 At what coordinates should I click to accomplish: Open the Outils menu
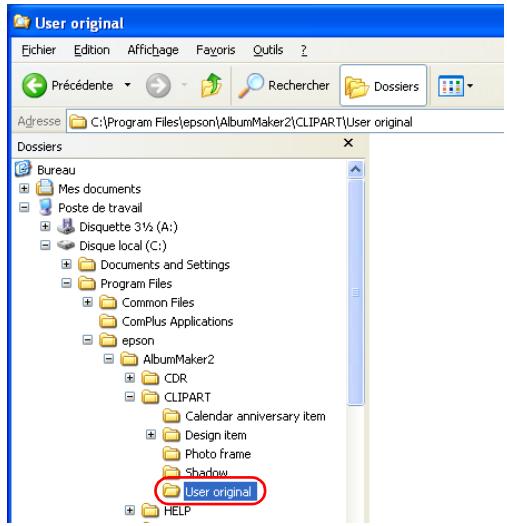pyautogui.click(x=268, y=50)
